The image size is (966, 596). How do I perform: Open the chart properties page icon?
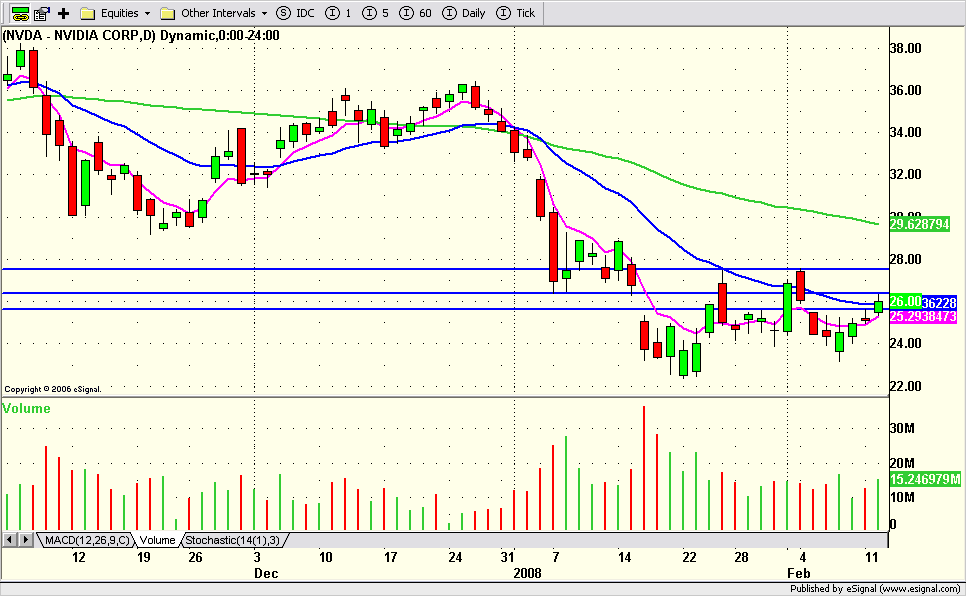click(x=42, y=13)
